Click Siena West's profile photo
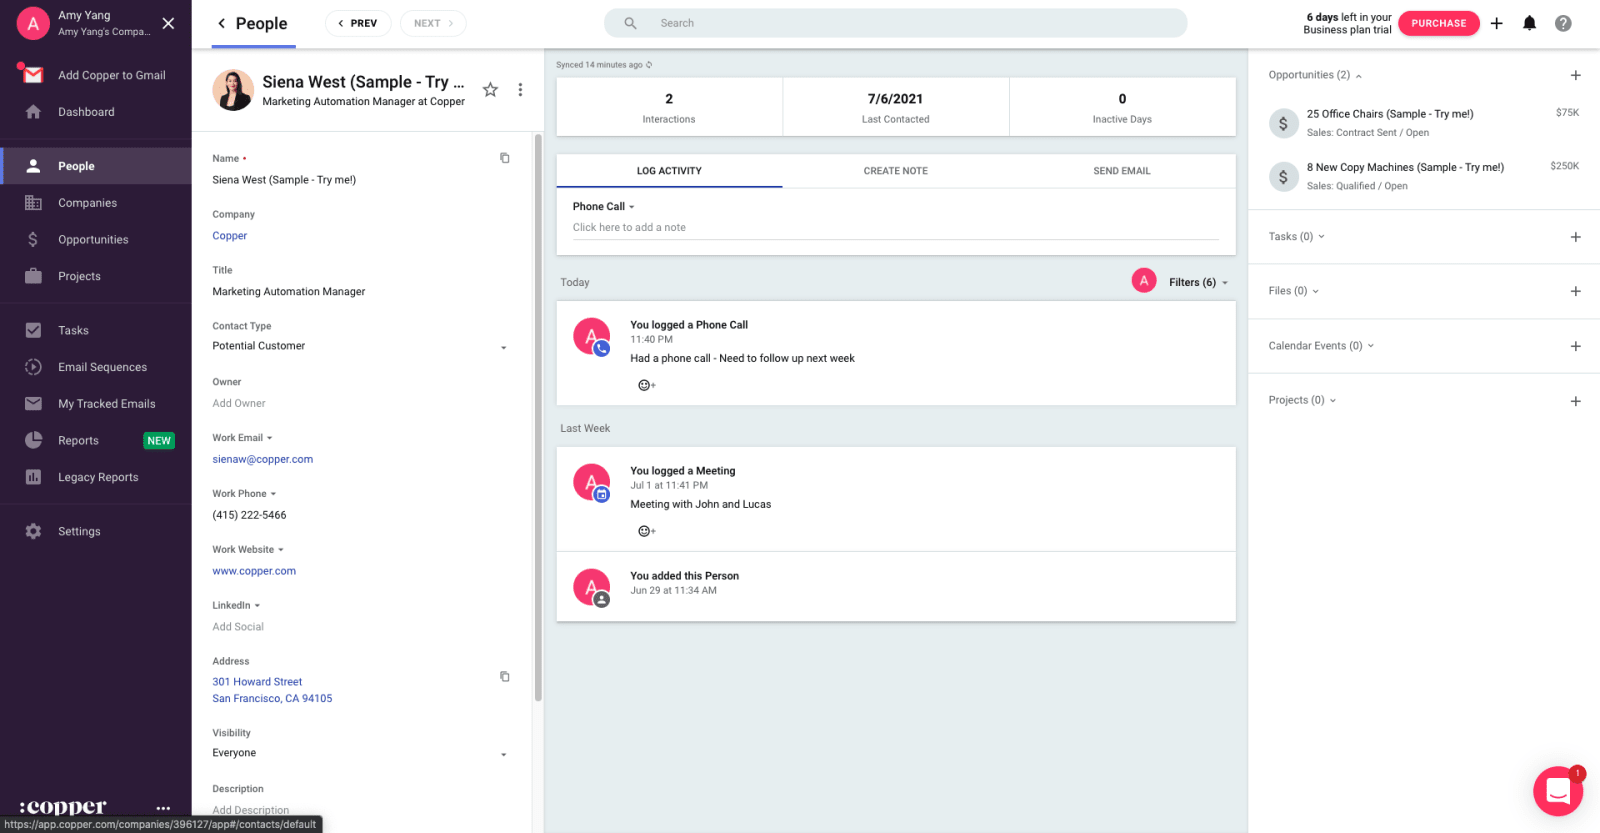1600x833 pixels. point(233,90)
